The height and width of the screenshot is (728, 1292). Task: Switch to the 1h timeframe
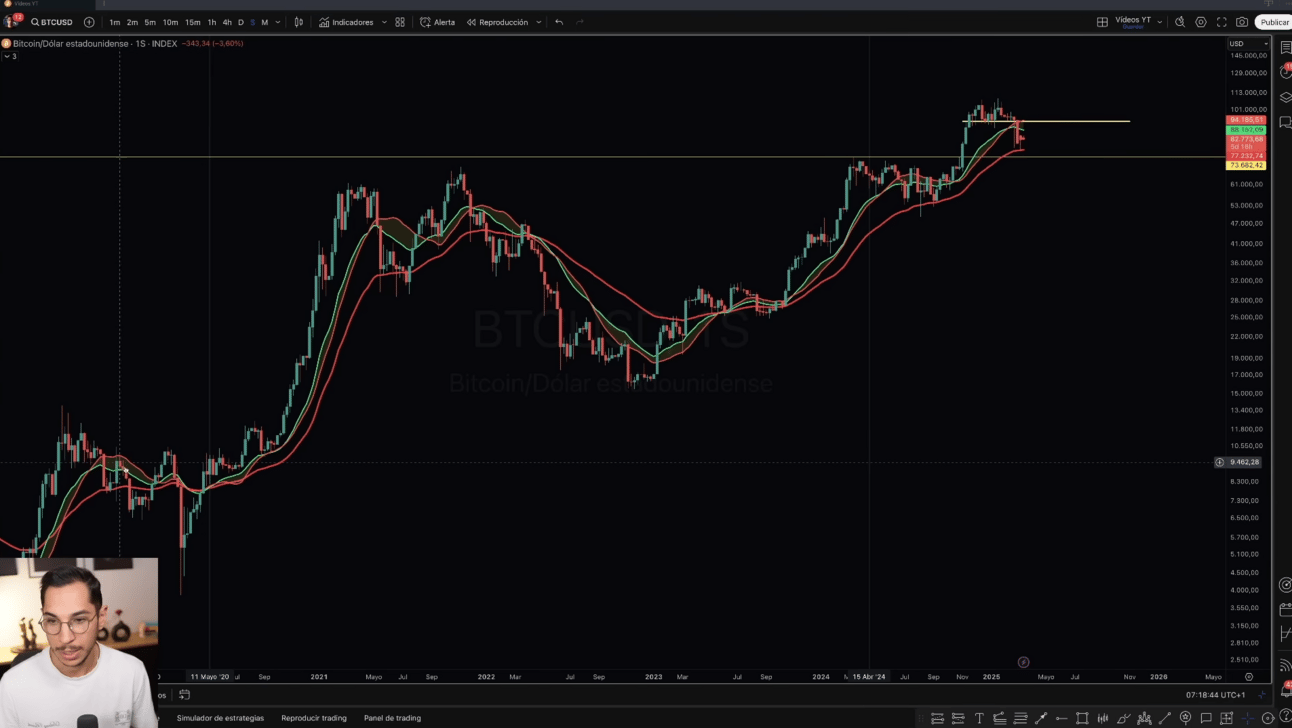click(x=212, y=22)
